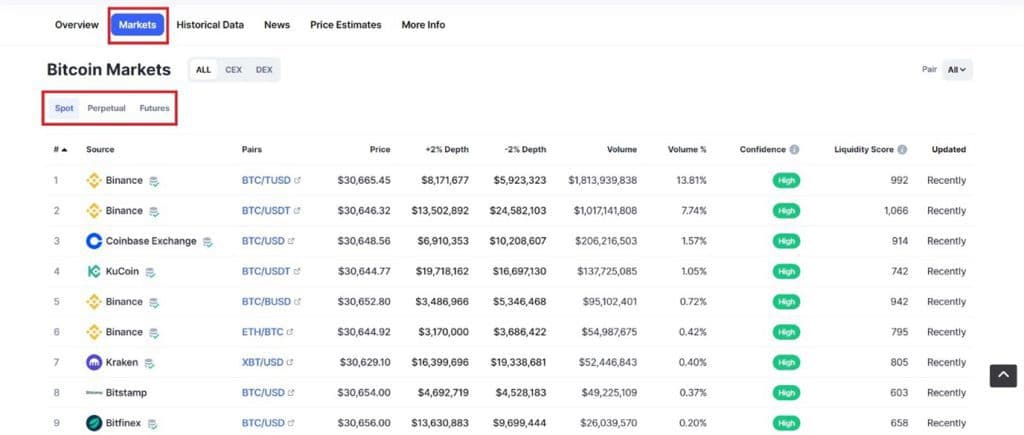Select the CEX filter toggle
This screenshot has width=1024, height=435.
click(x=233, y=70)
